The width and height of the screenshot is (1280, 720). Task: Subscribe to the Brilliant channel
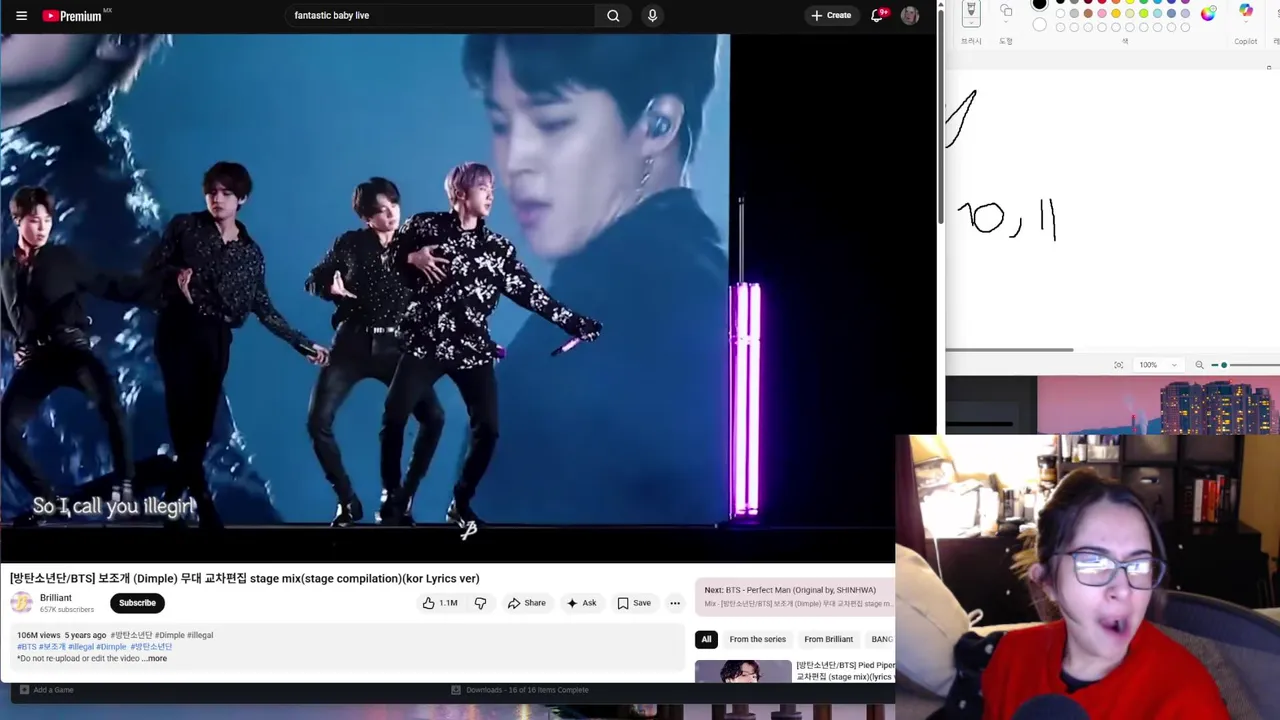[x=137, y=603]
